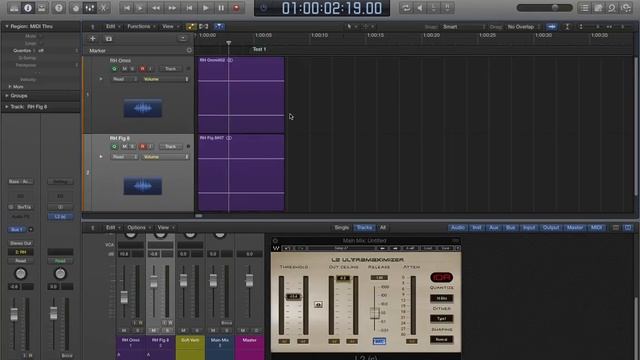Expand the Track RH Fig 8 inspector section
The height and width of the screenshot is (360, 640).
tap(7, 107)
